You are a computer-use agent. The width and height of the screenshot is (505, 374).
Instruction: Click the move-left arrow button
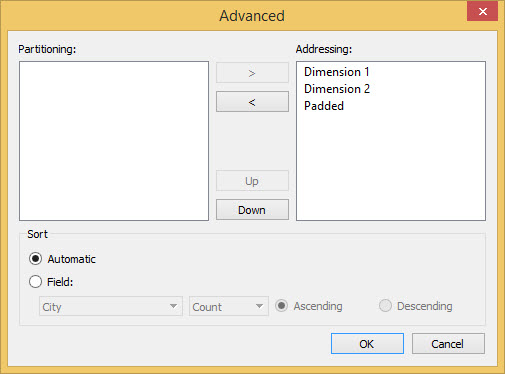coord(252,102)
